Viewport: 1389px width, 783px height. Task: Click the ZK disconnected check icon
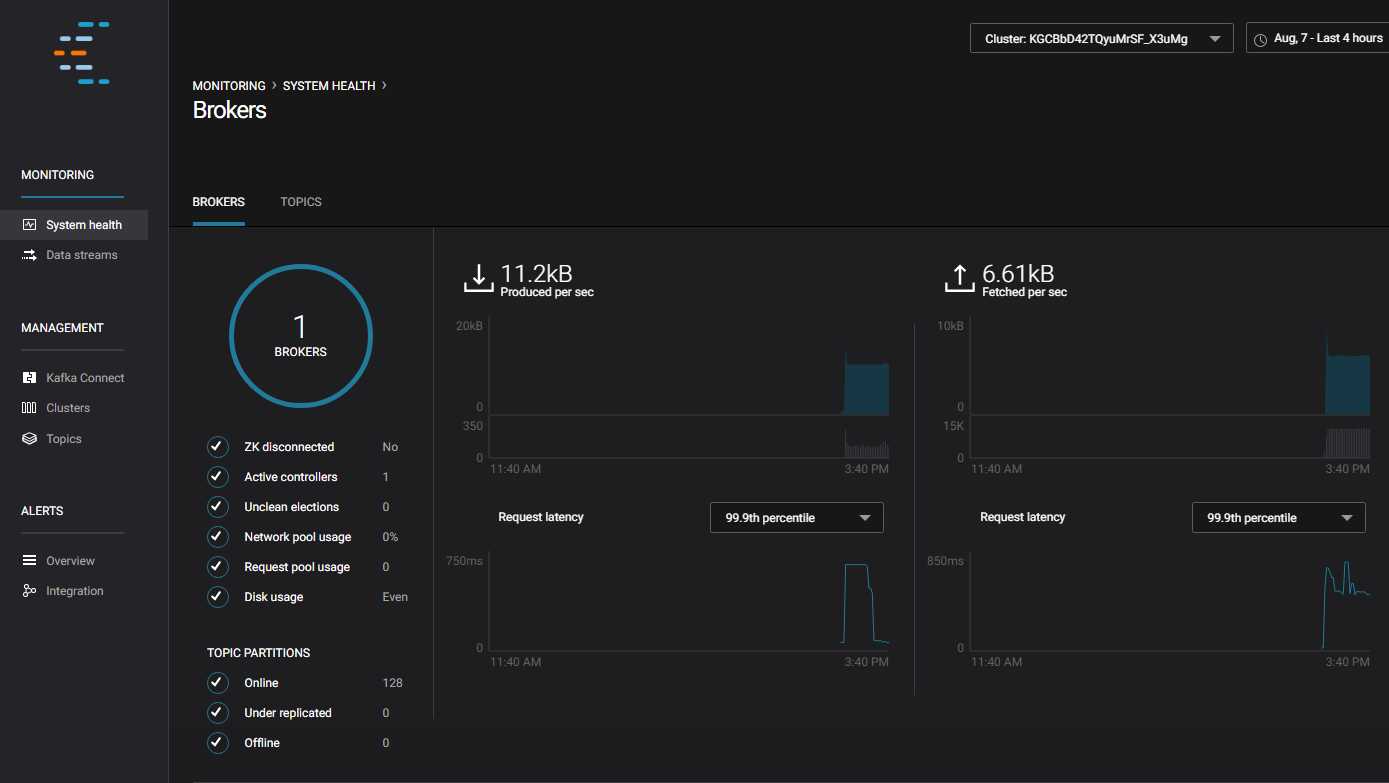218,447
